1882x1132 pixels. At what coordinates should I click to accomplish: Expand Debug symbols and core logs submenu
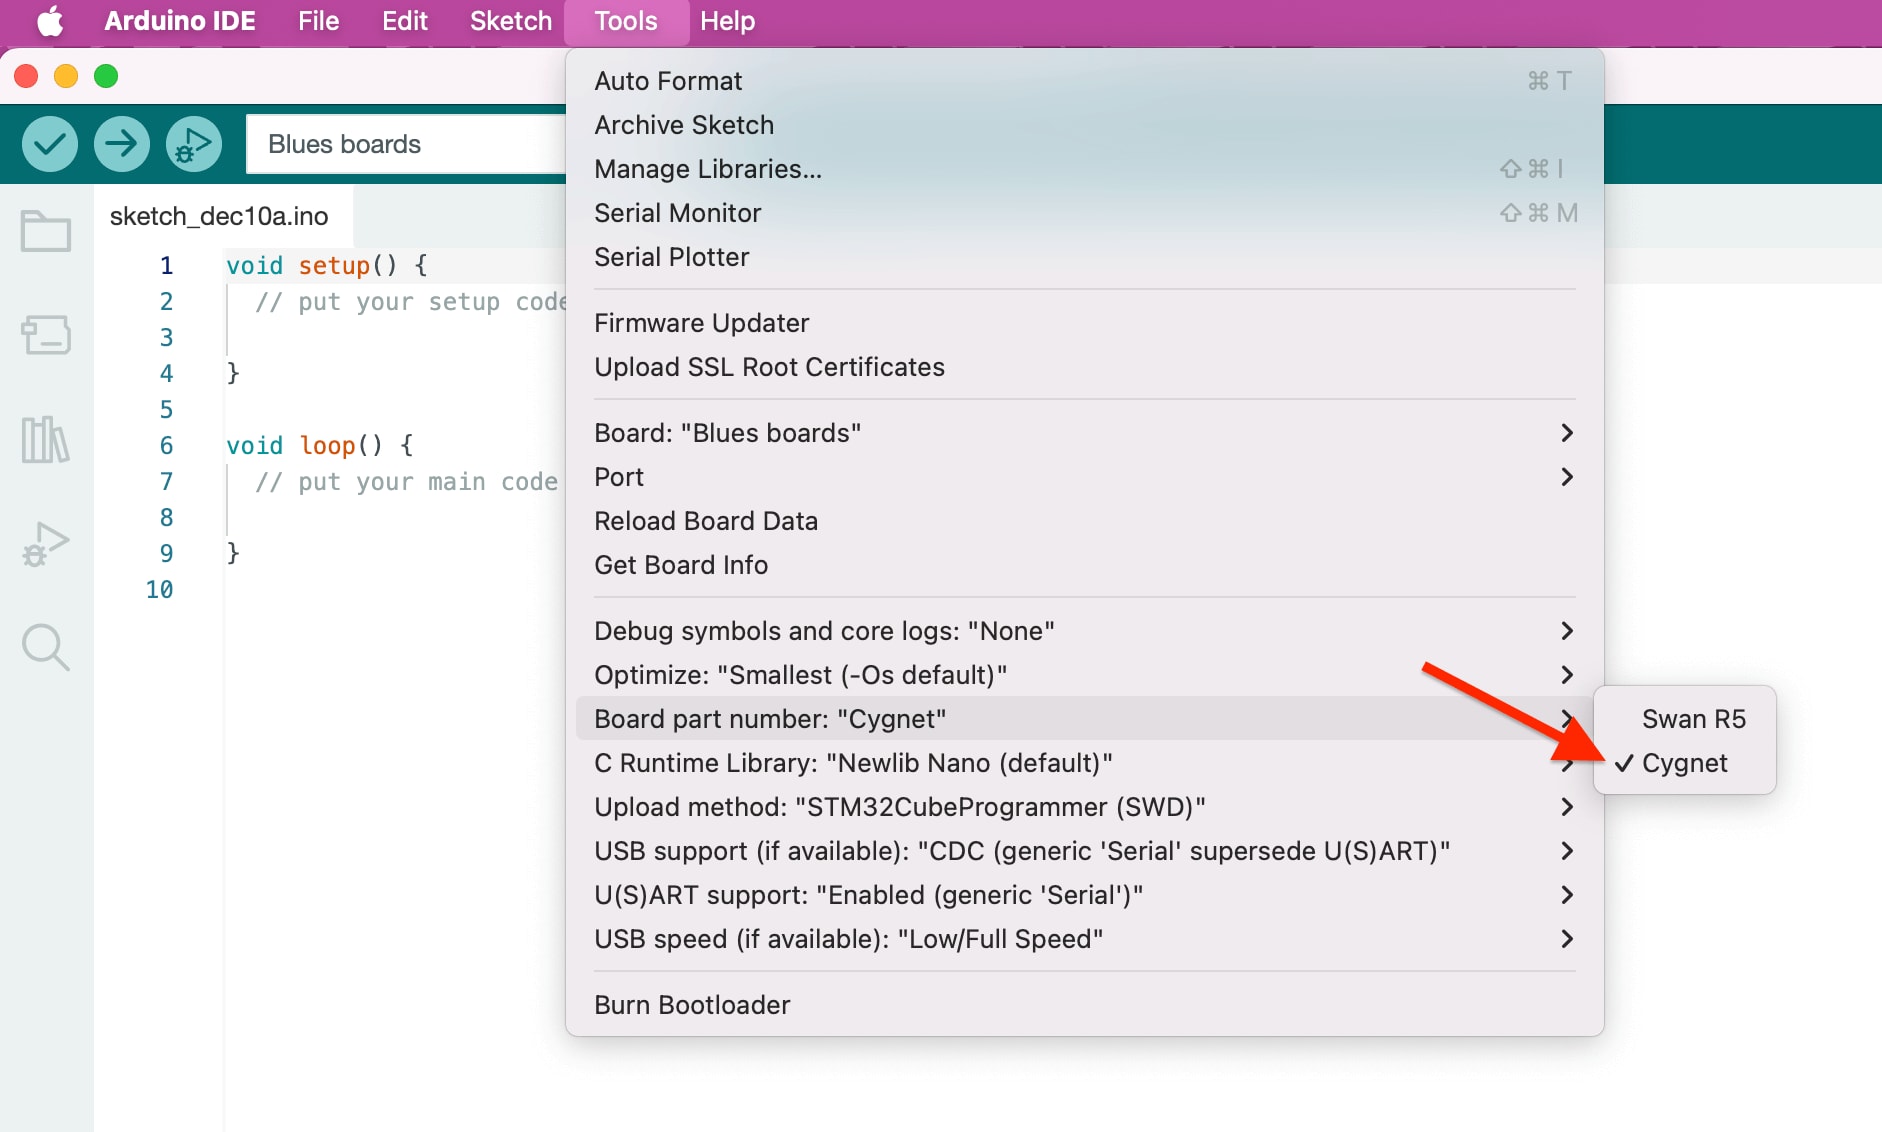[x=1085, y=631]
